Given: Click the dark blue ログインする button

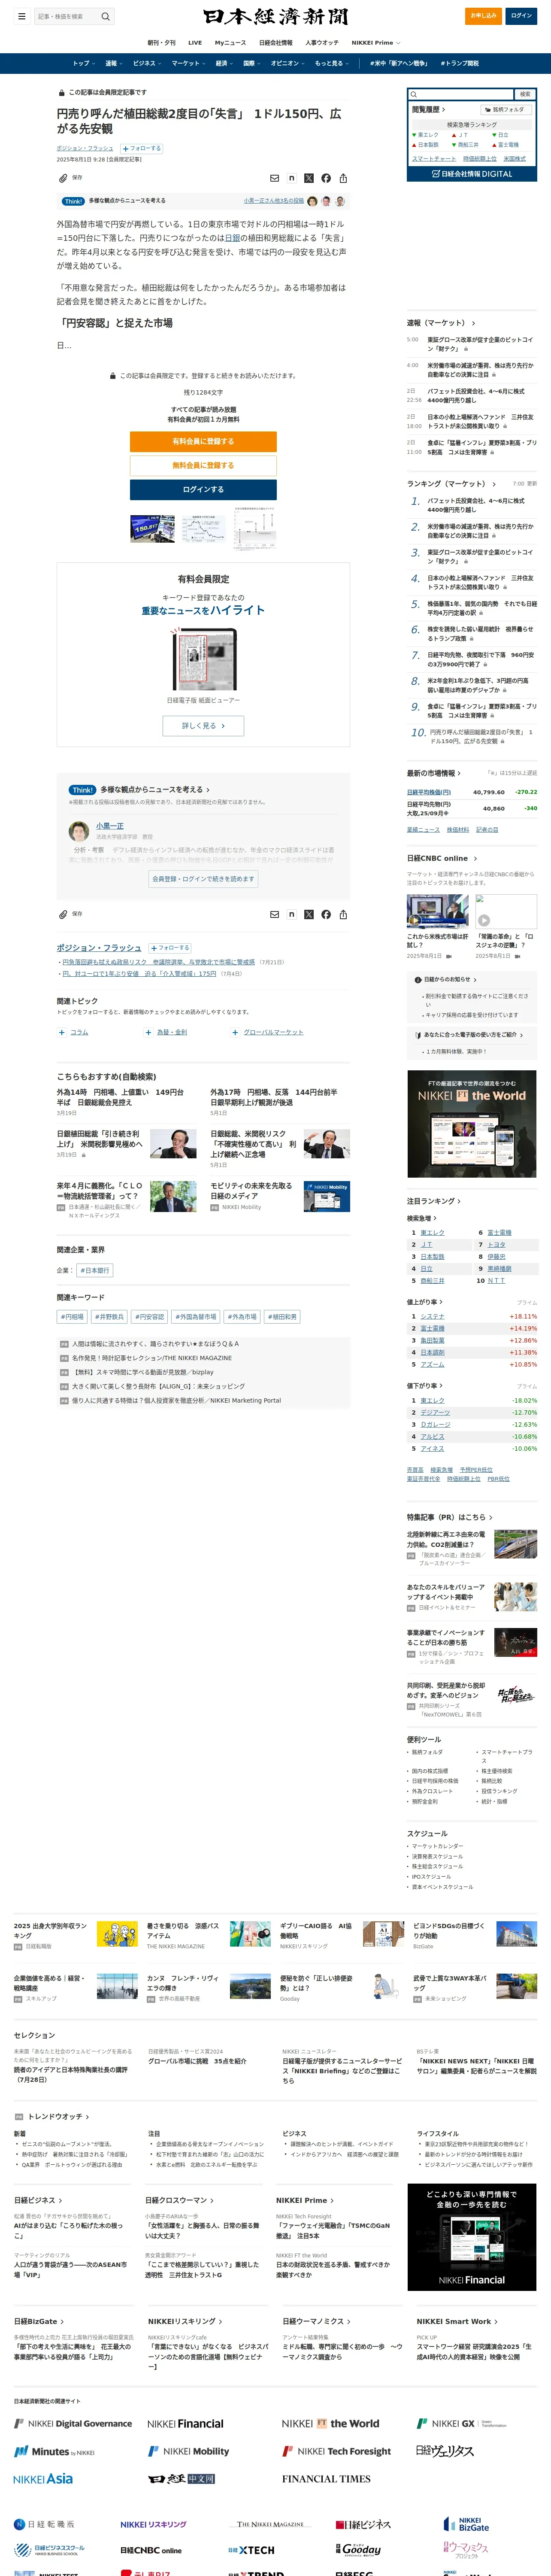Looking at the screenshot, I should click(203, 489).
